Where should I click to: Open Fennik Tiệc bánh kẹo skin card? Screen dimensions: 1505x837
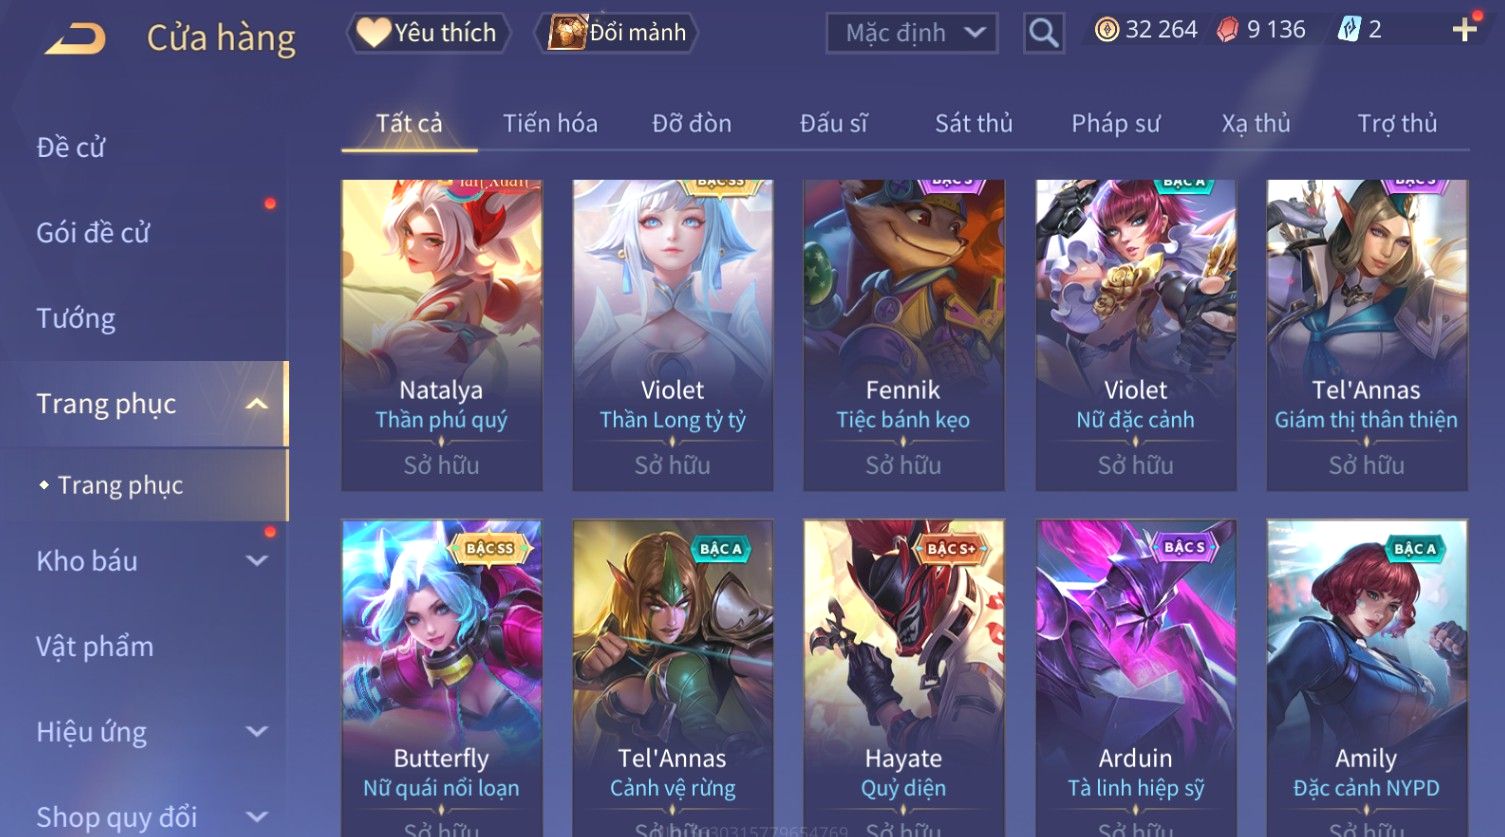click(903, 335)
